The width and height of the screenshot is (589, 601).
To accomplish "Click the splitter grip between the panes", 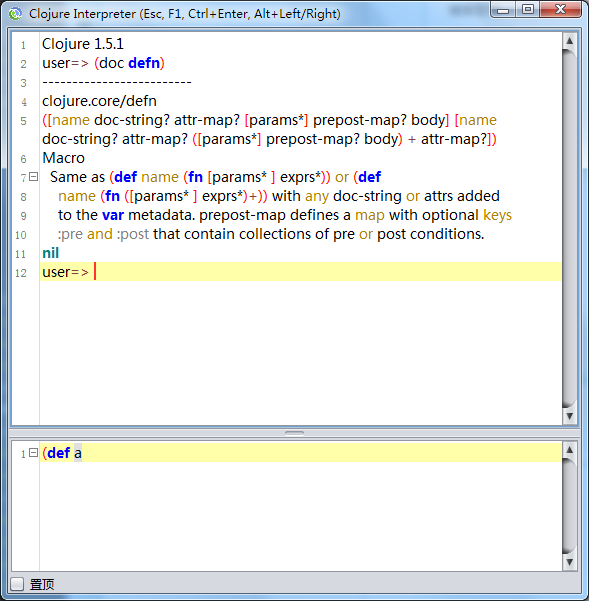I will pyautogui.click(x=294, y=433).
